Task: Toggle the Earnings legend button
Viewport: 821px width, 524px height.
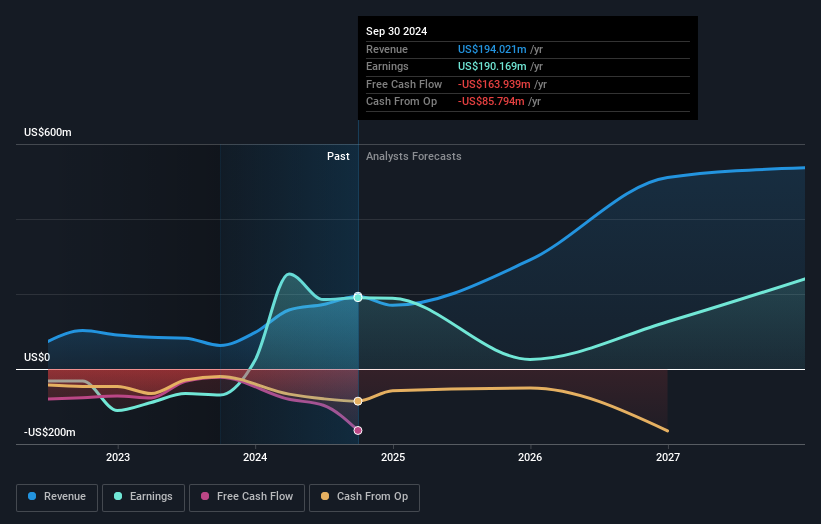Action: pos(143,497)
